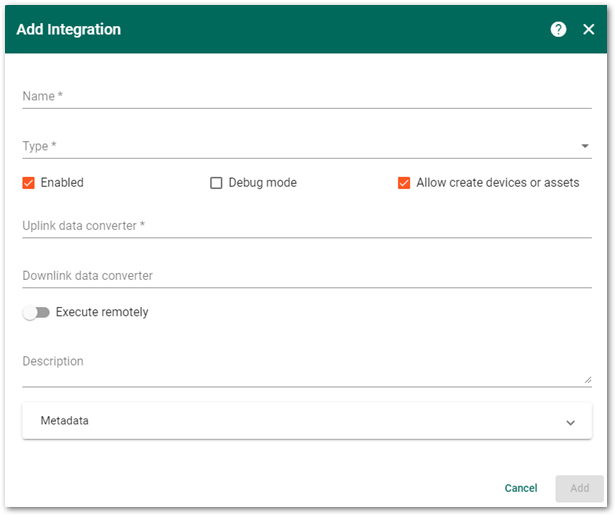Screen dimensions: 616x516
Task: Click the Debug mode label text
Action: 263,183
